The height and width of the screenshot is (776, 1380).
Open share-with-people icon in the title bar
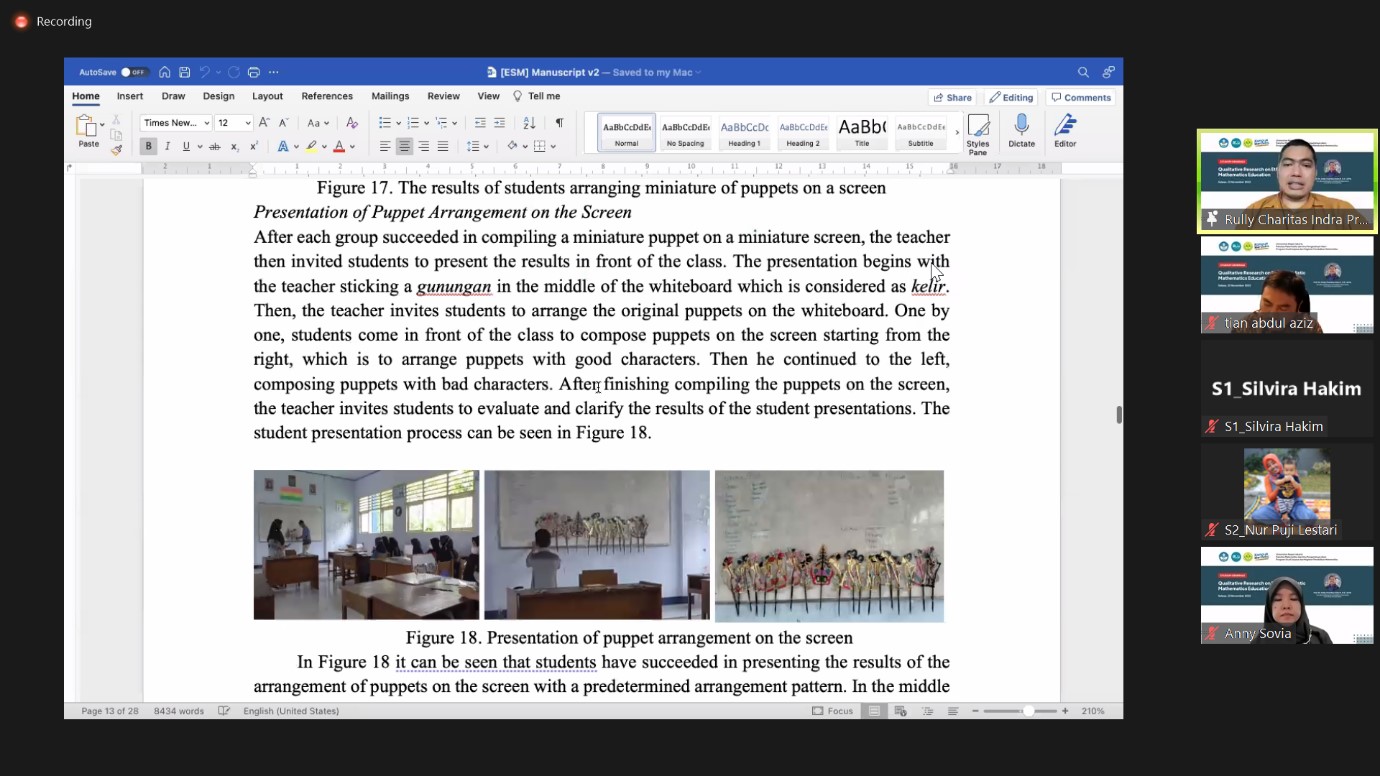[x=1108, y=72]
